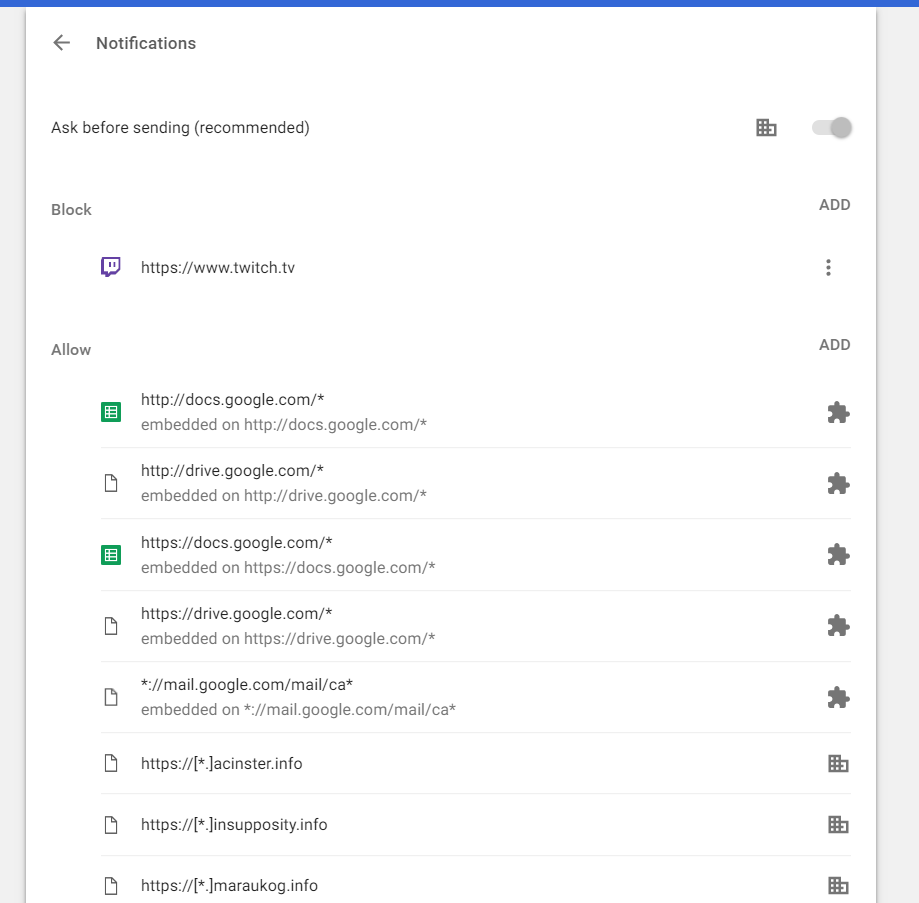Click the Twitch site icon
This screenshot has width=919, height=903.
click(x=111, y=267)
